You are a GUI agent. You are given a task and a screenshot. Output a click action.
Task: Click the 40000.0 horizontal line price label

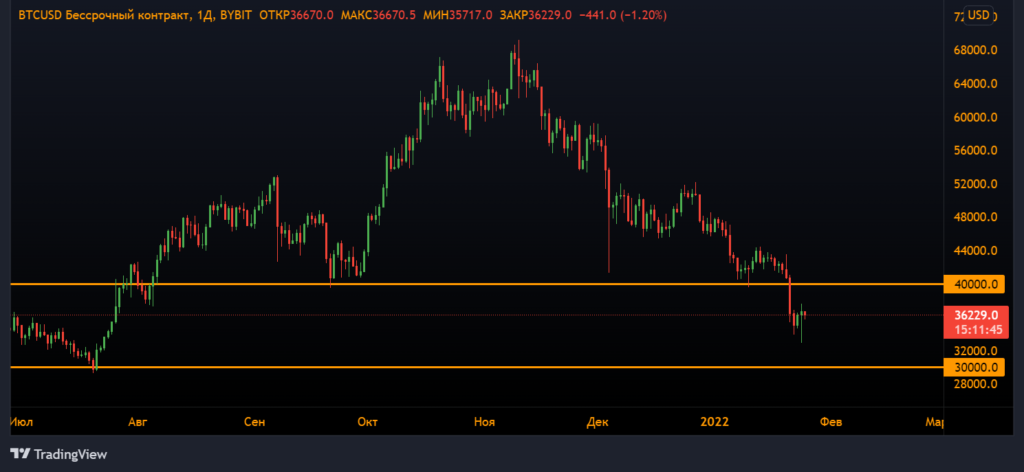(975, 284)
